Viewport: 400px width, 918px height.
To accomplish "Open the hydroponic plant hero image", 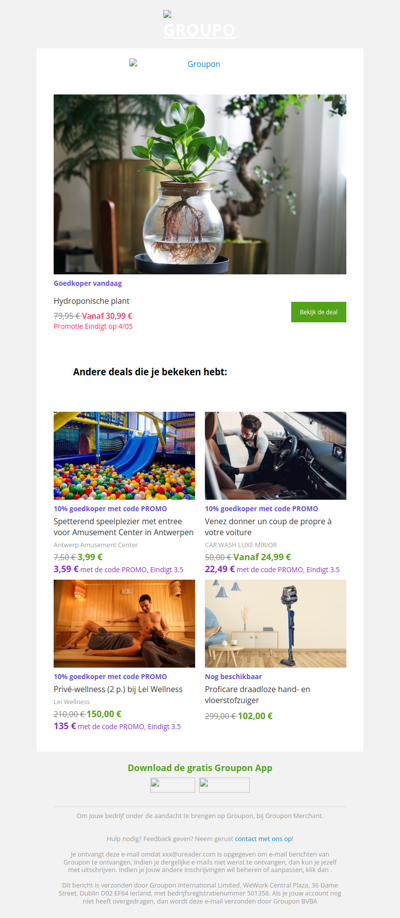I will coord(200,184).
